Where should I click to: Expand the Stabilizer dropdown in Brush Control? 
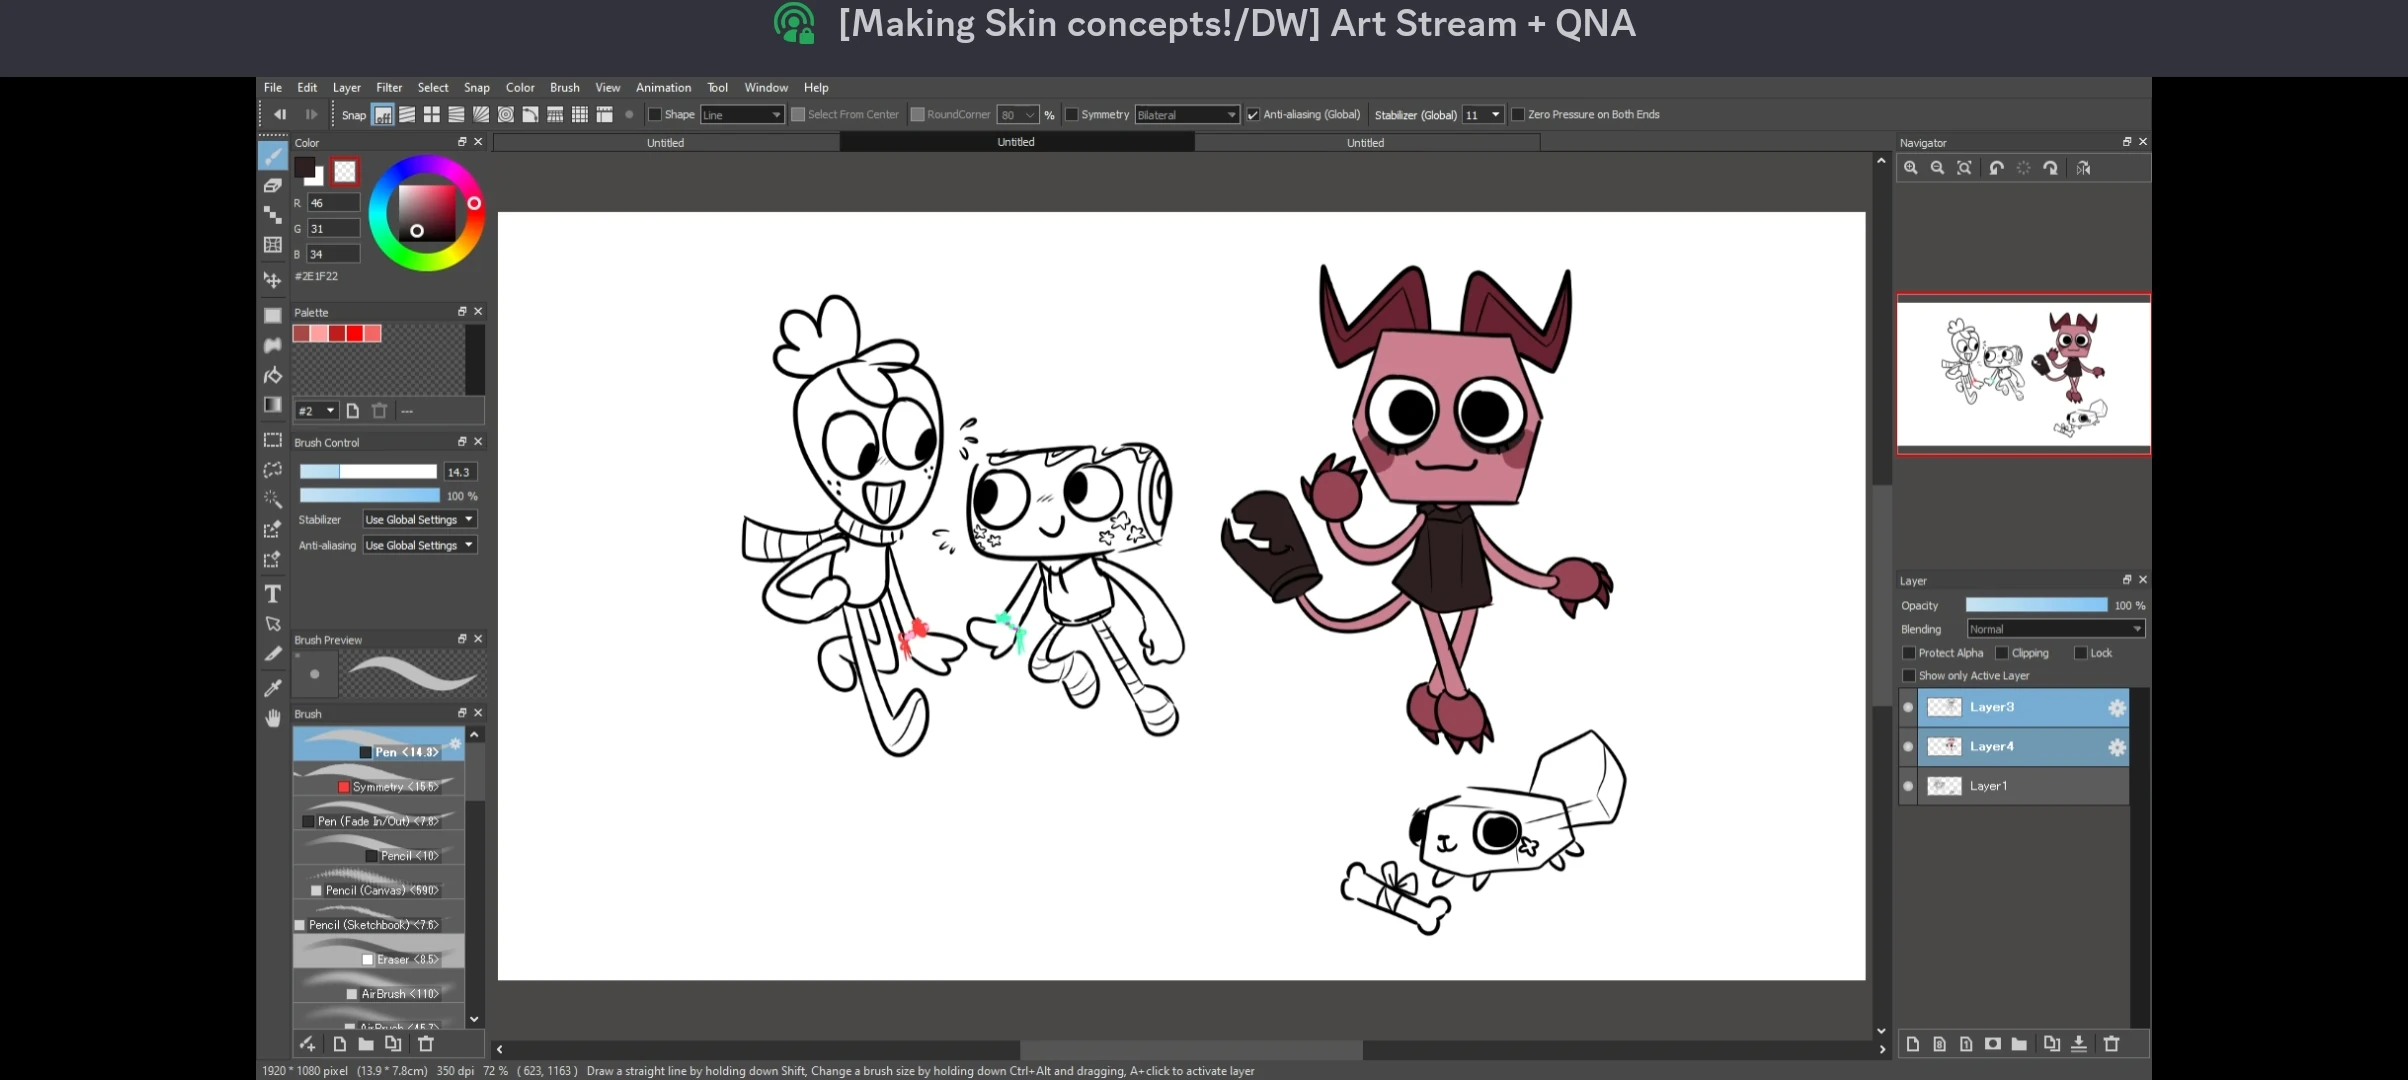click(418, 519)
